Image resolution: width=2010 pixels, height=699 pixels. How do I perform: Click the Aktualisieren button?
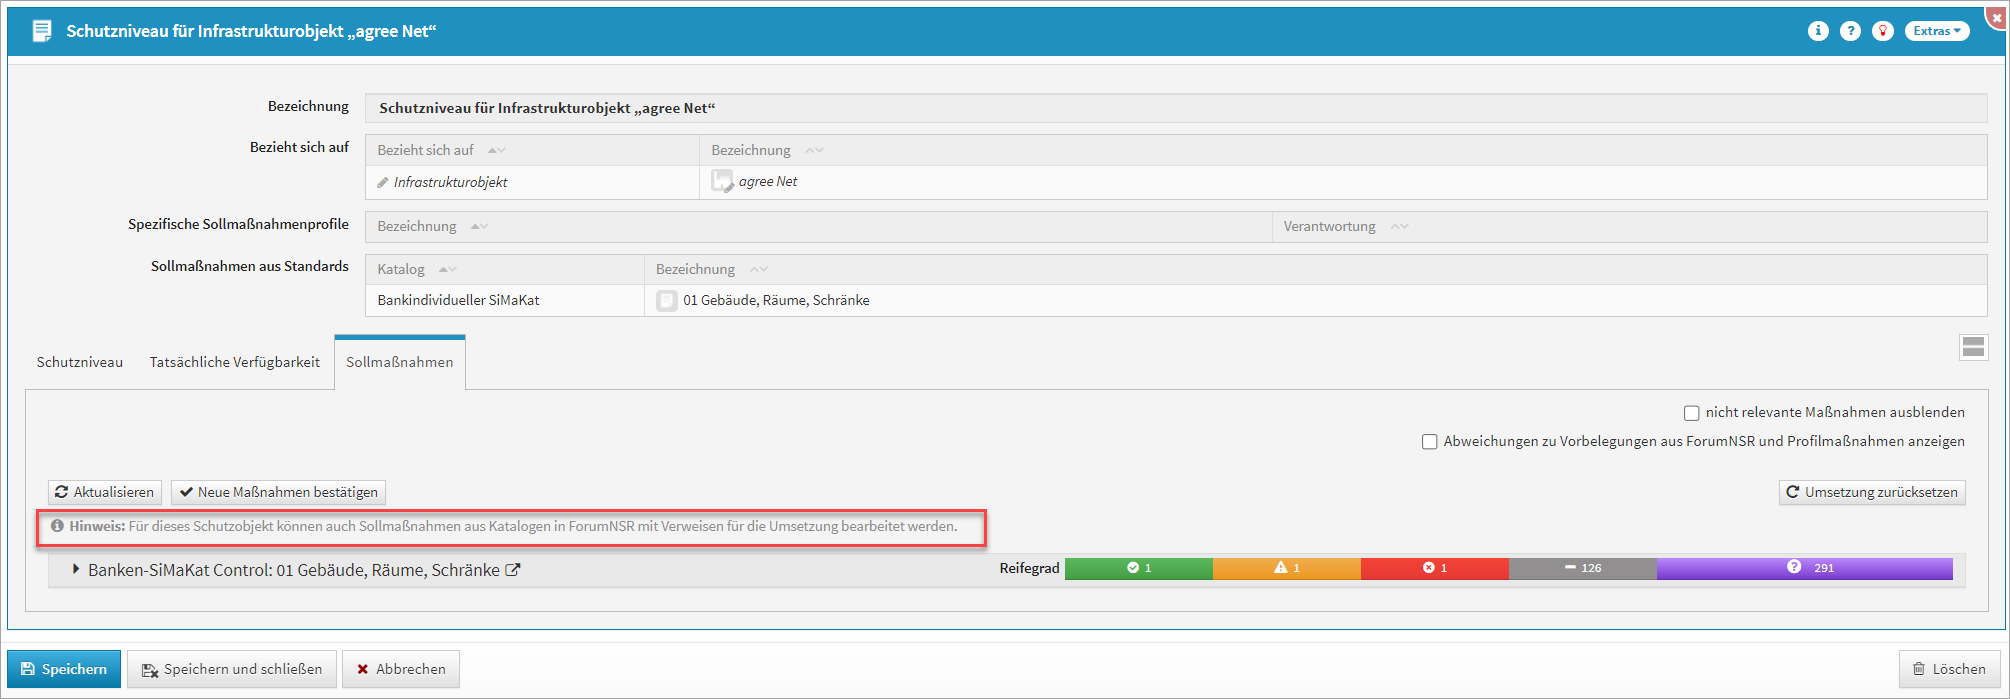105,492
